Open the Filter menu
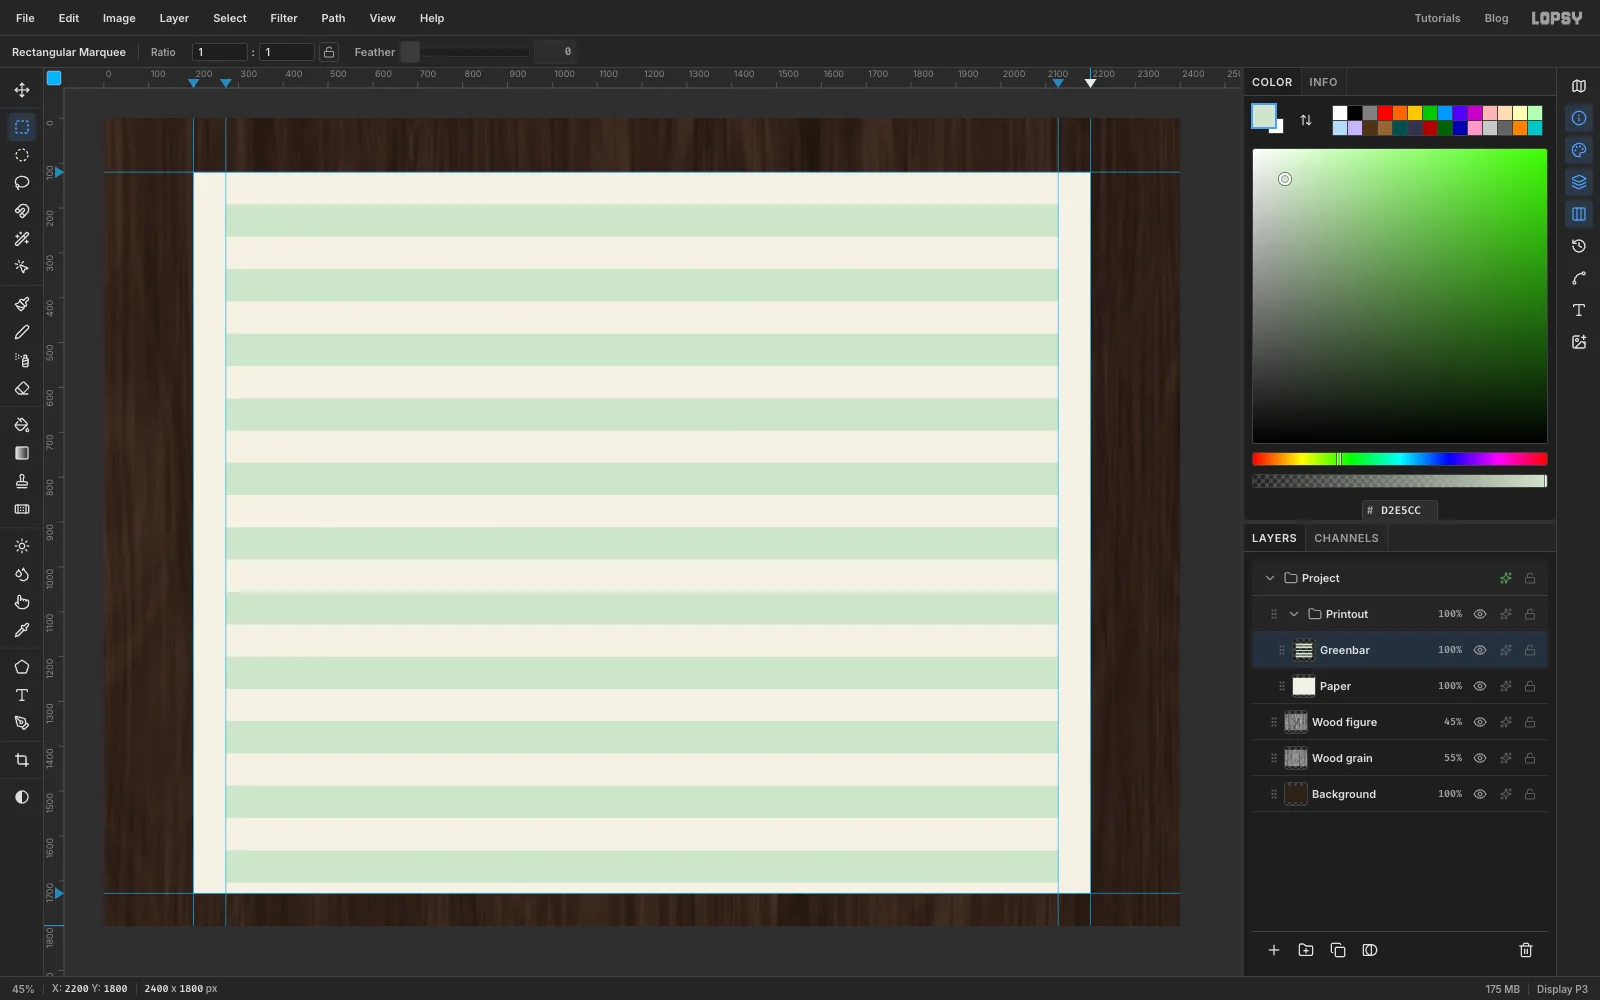1600x1000 pixels. [284, 18]
